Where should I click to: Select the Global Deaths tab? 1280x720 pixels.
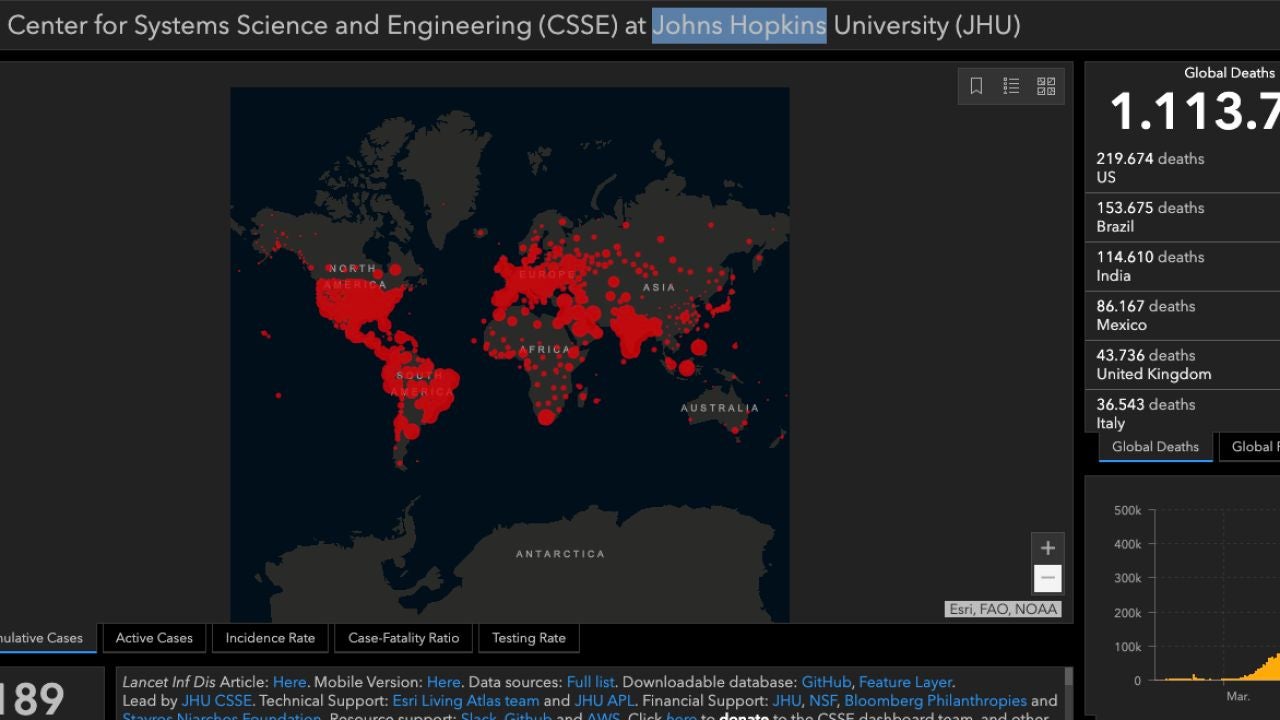point(1155,447)
